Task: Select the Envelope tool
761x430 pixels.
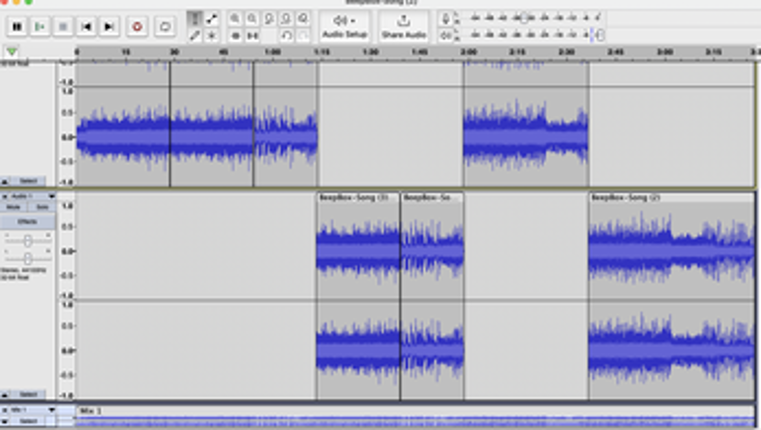Action: pos(212,19)
